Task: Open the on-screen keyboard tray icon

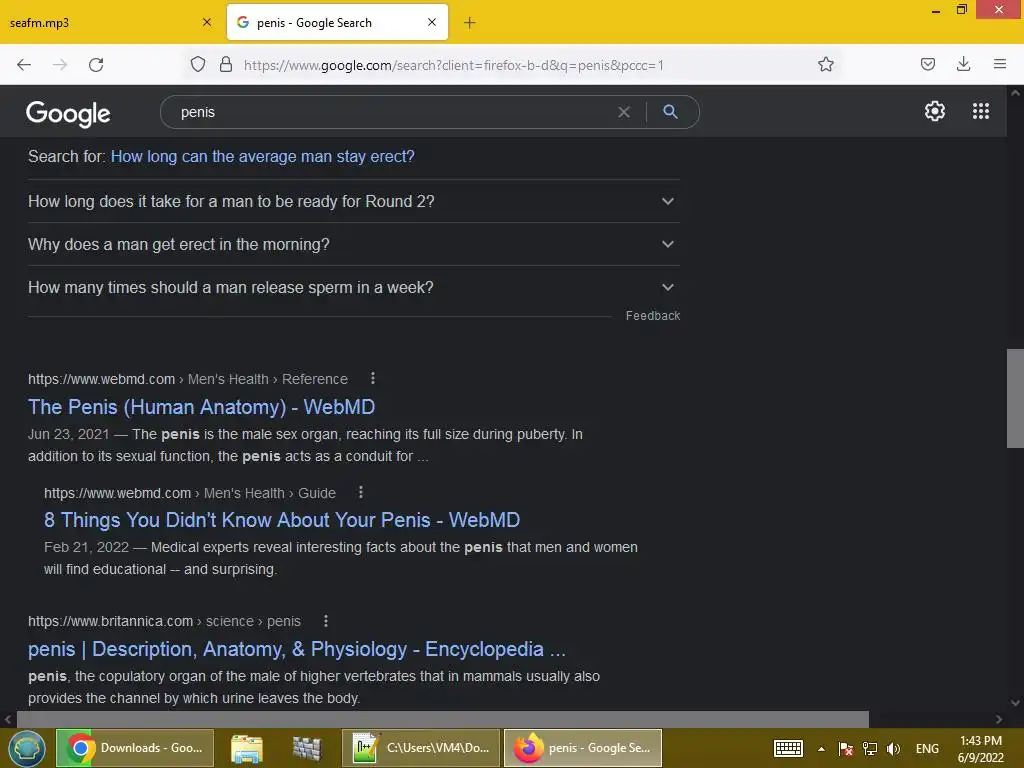Action: pyautogui.click(x=788, y=748)
